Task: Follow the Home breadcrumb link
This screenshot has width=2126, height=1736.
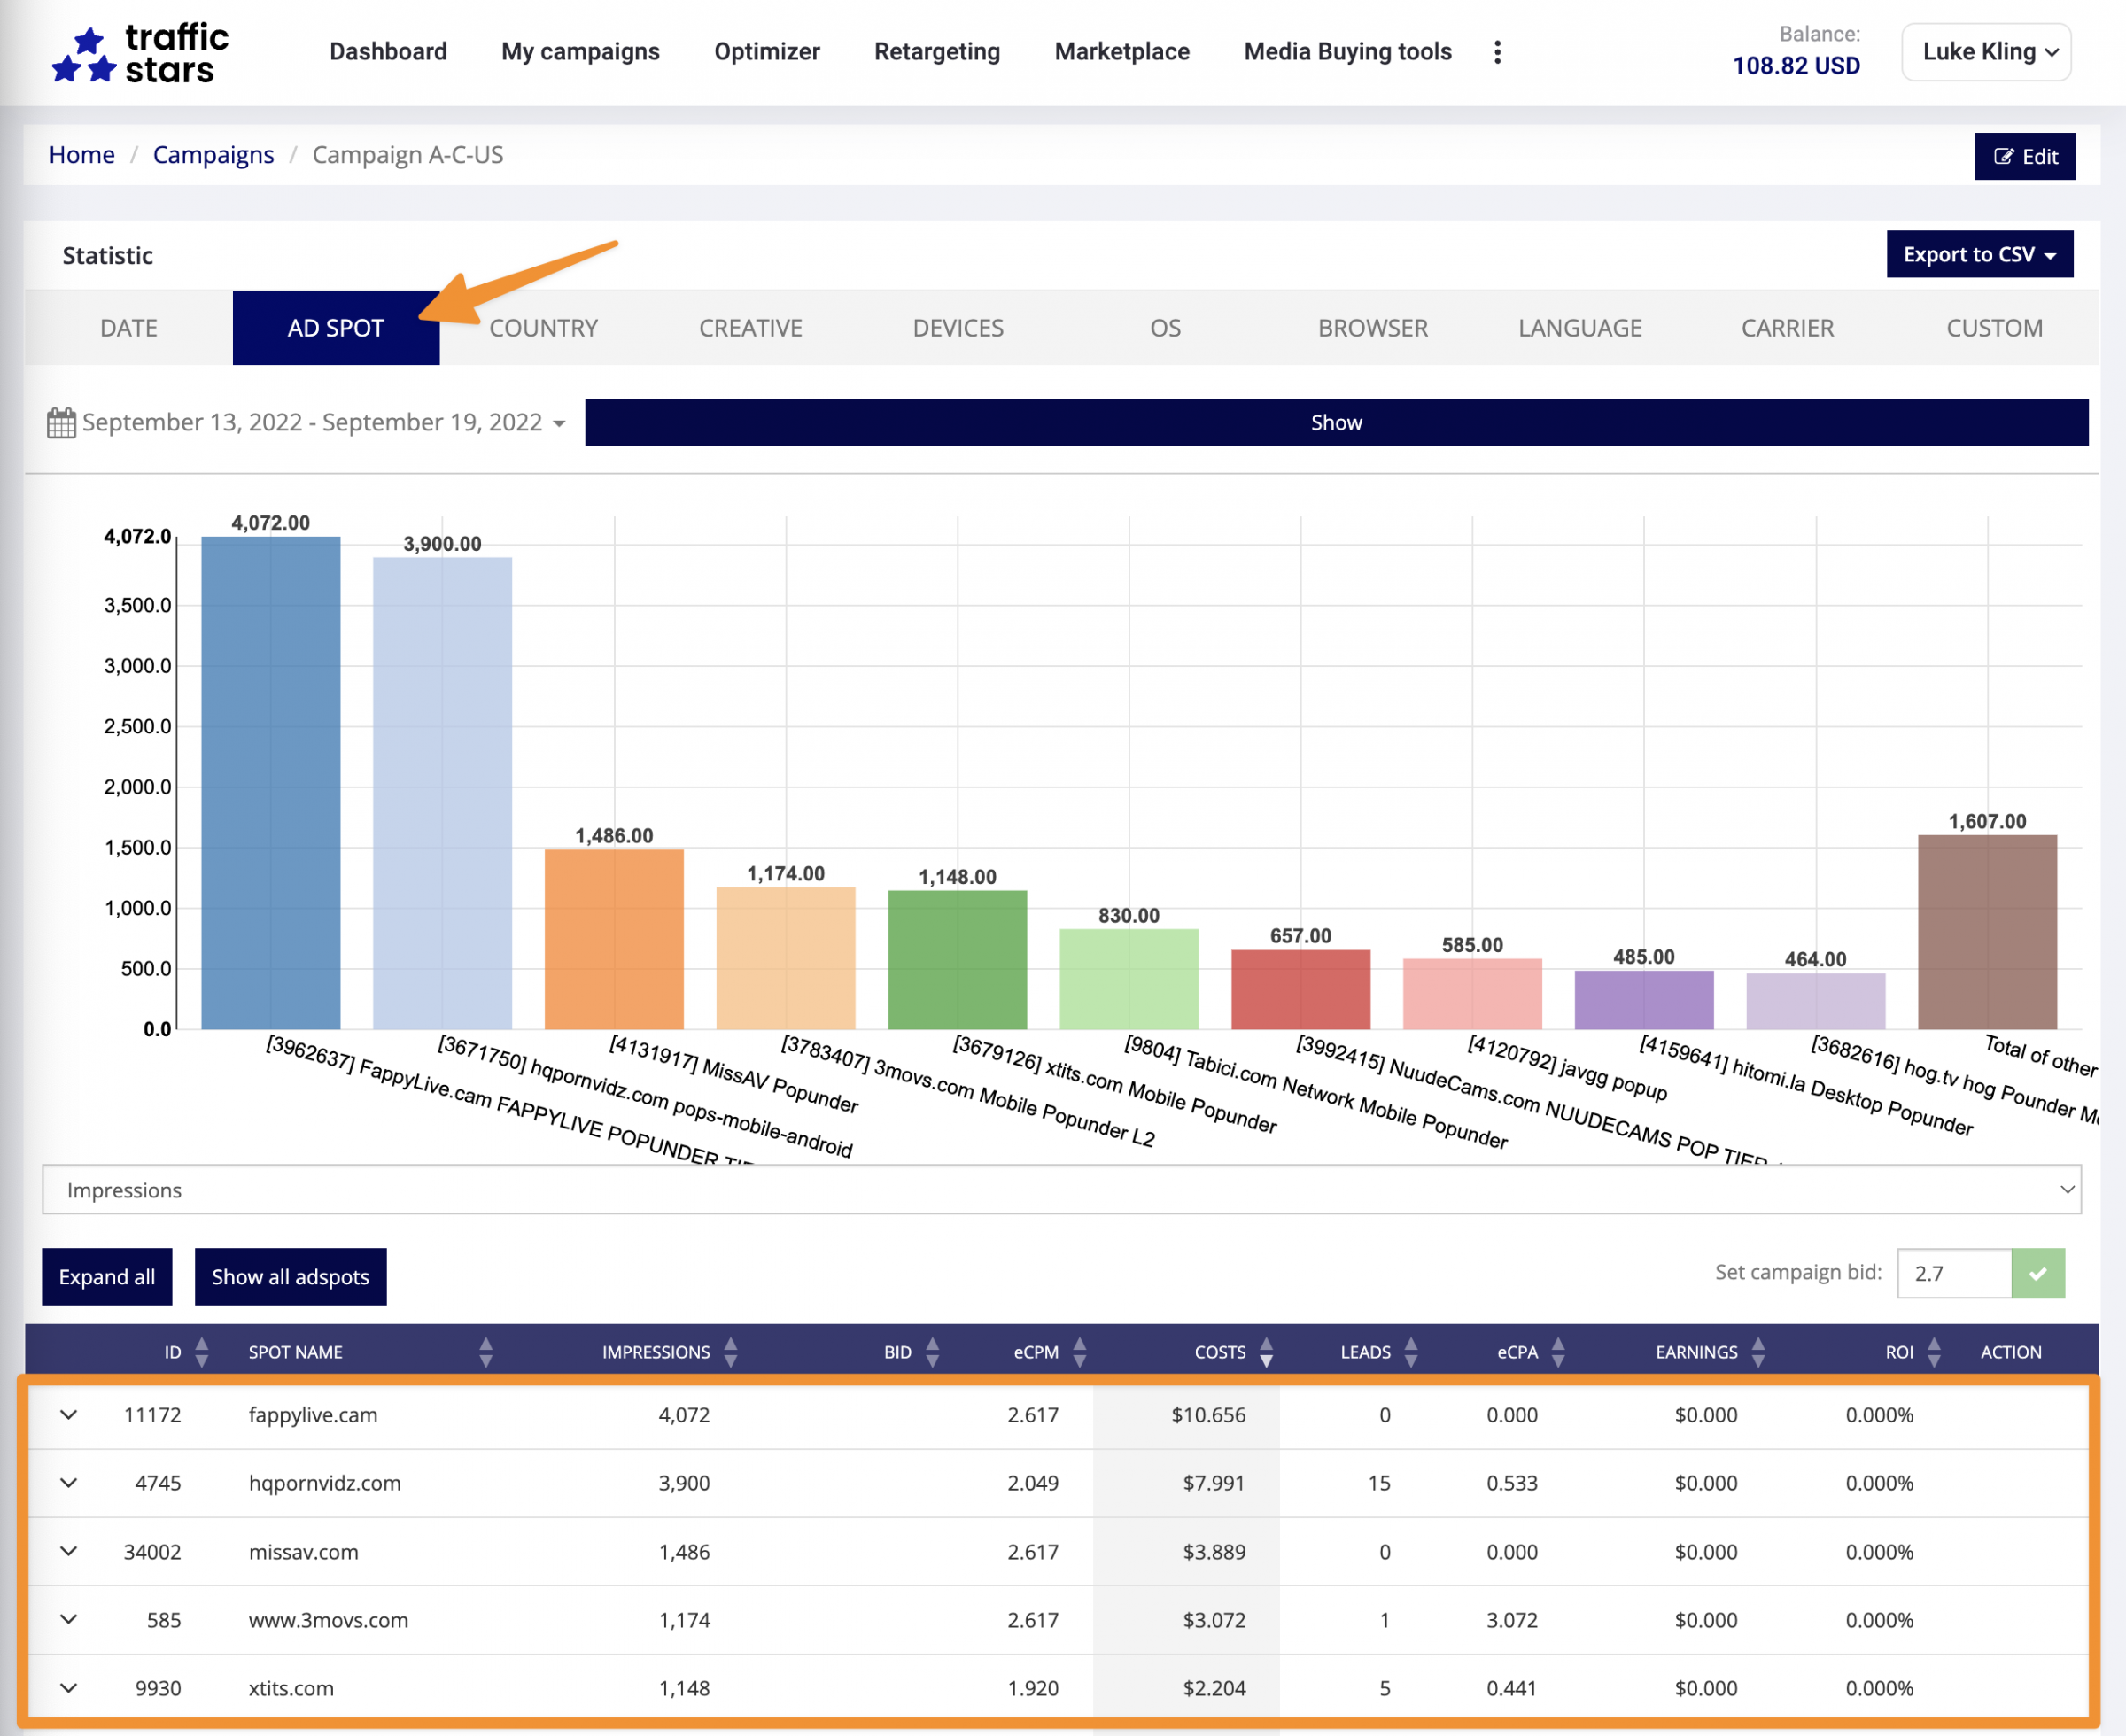Action: [x=82, y=155]
